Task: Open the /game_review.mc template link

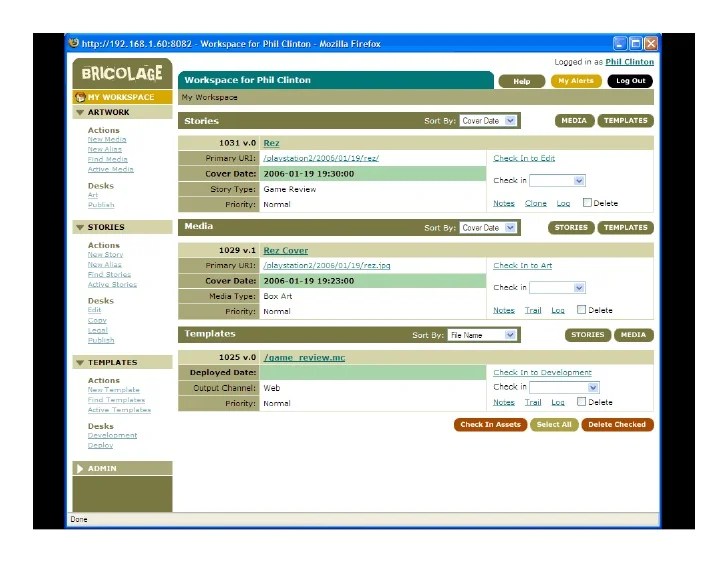Action: [x=304, y=357]
